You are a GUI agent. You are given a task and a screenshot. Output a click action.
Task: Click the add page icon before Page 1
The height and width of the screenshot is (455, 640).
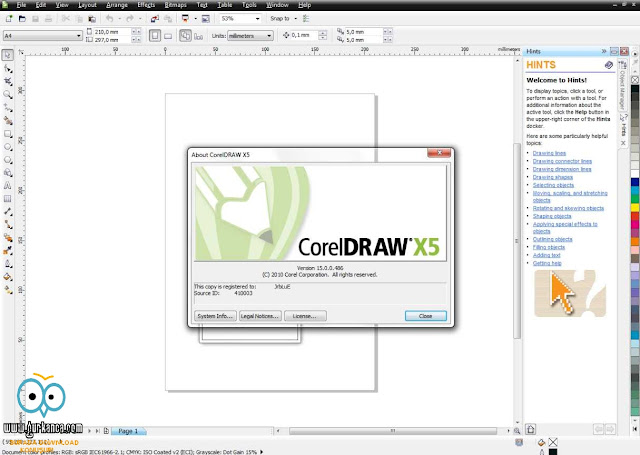106,431
